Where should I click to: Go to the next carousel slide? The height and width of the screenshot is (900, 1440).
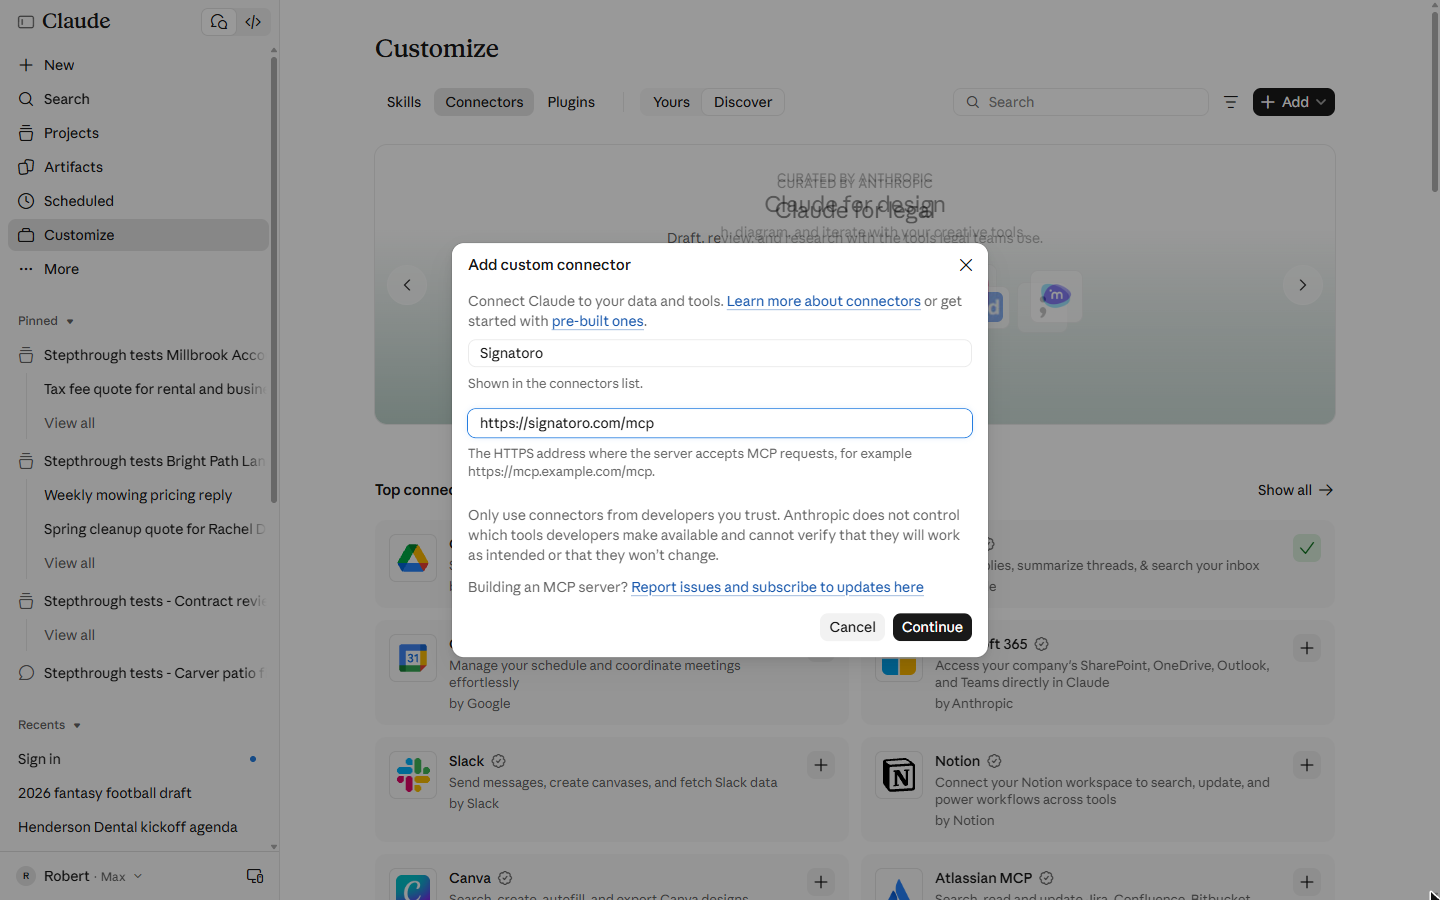coord(1302,285)
